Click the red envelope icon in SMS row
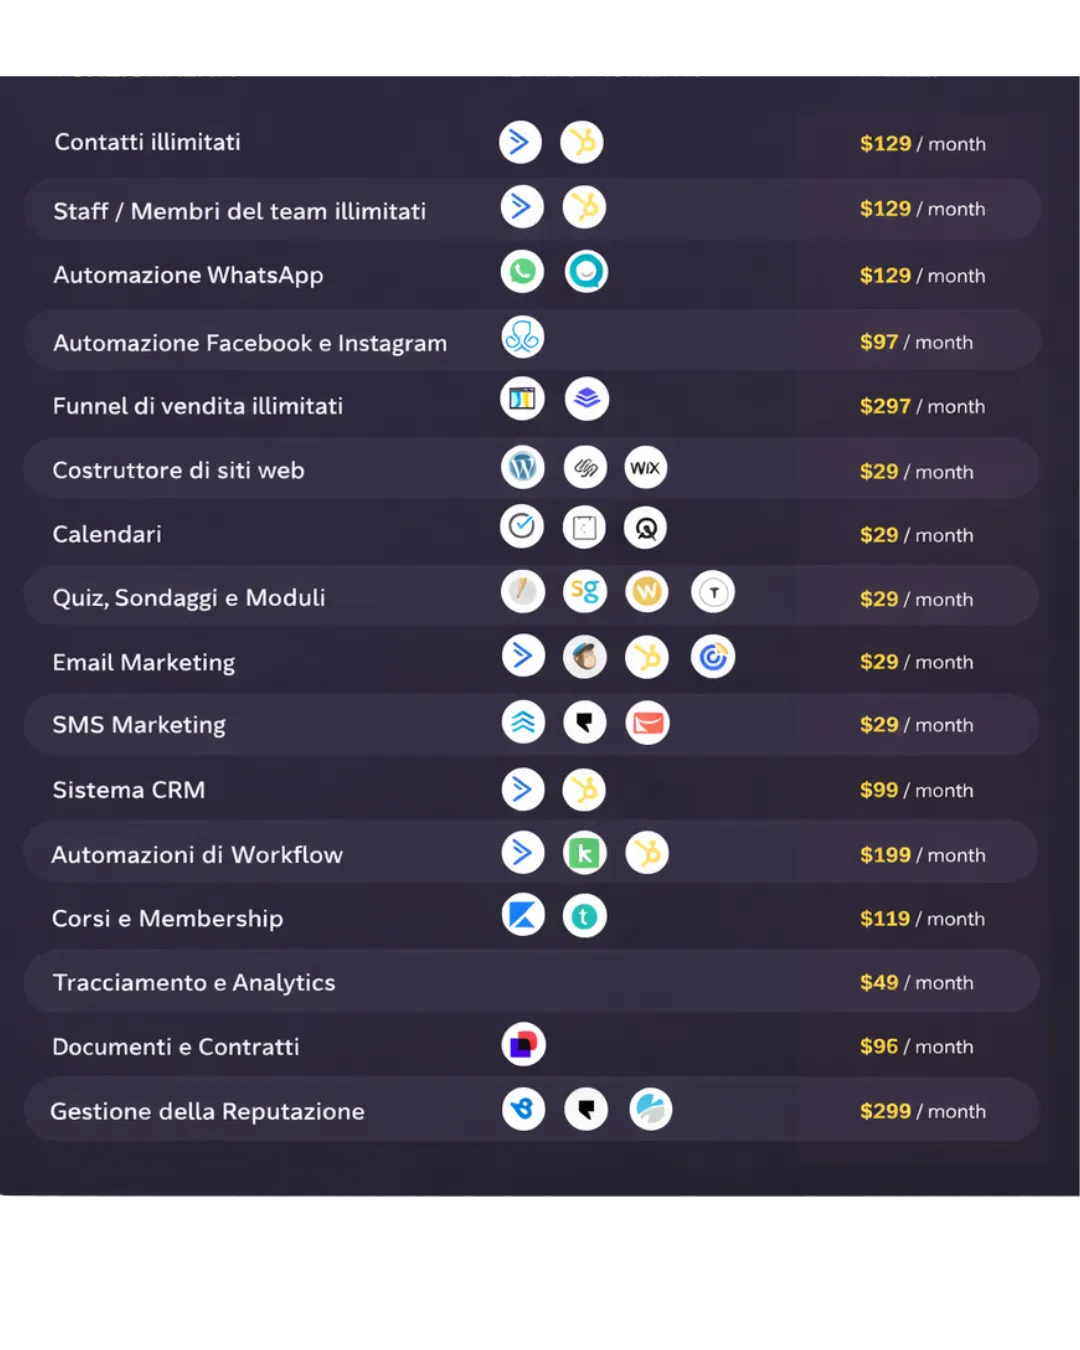Screen dimensions: 1080x1350 [x=647, y=723]
